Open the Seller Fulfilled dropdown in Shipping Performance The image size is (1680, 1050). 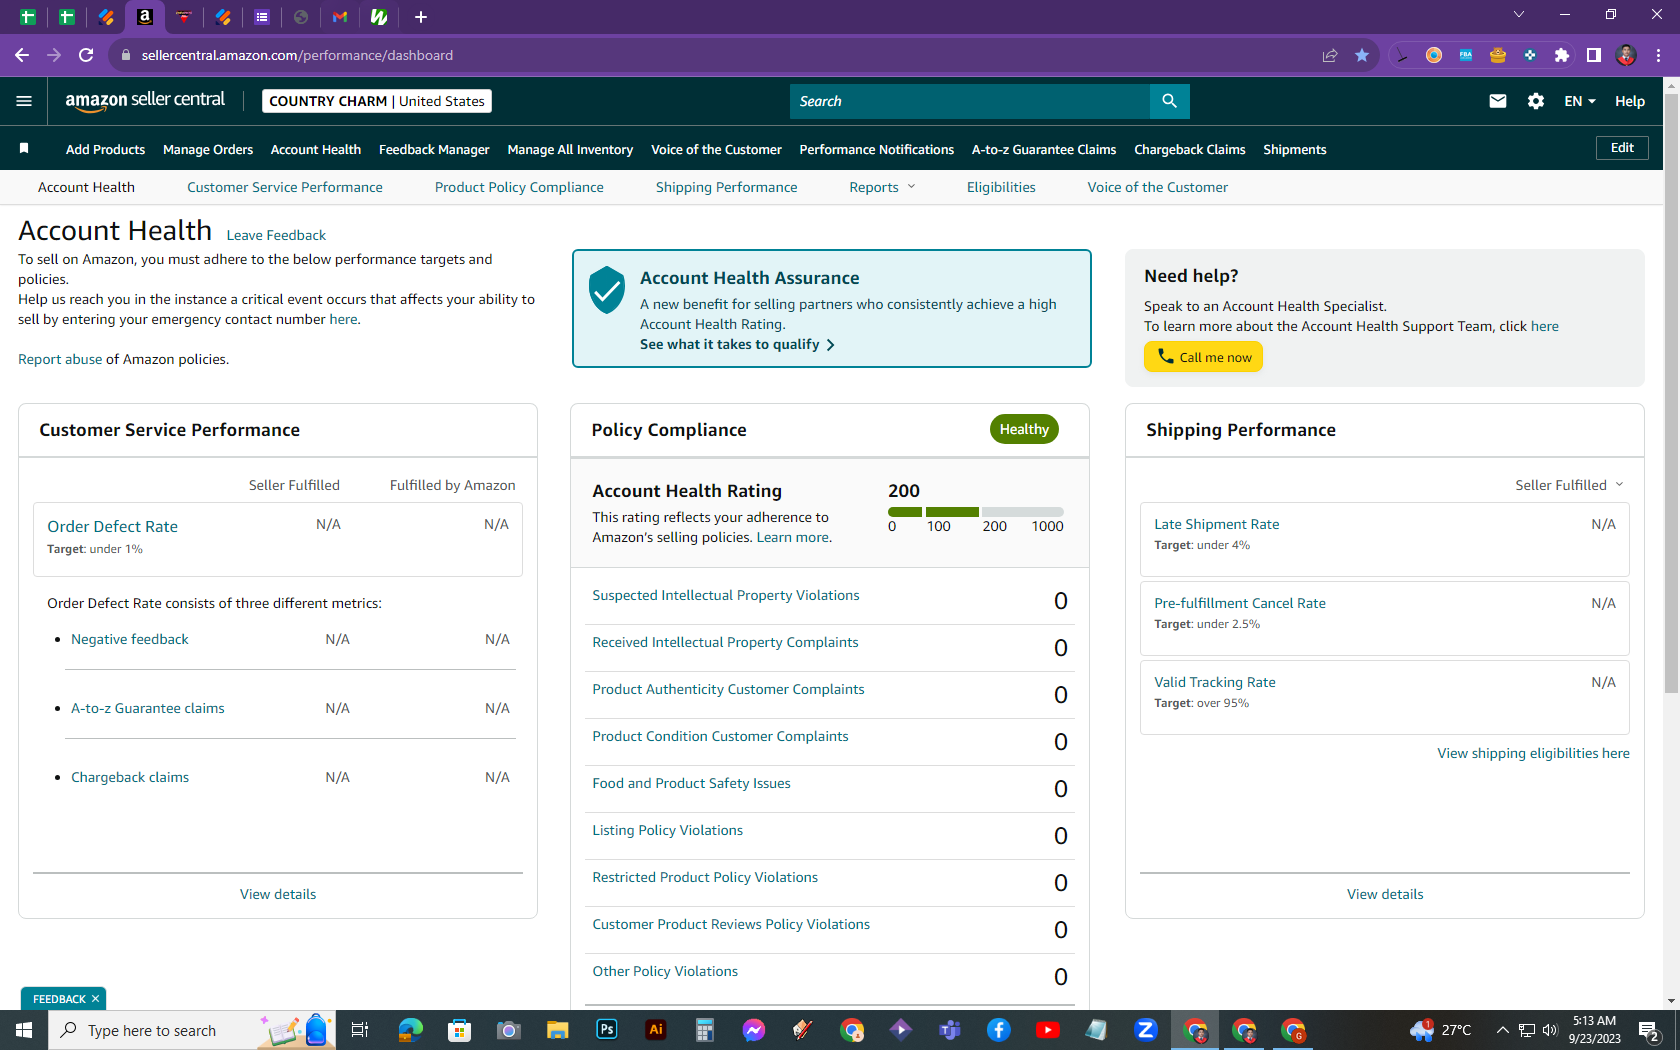[x=1569, y=485]
